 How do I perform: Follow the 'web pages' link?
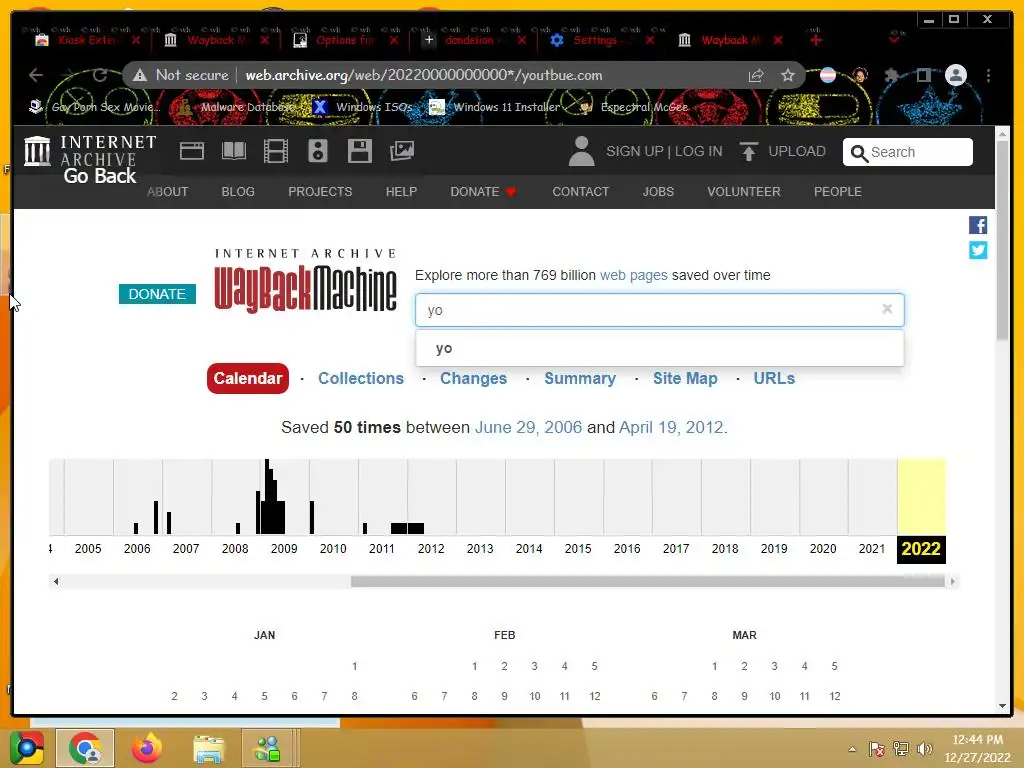(633, 276)
